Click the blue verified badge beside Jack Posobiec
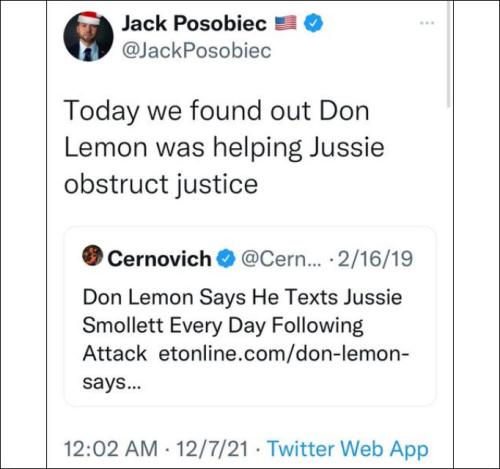The width and height of the screenshot is (500, 469). (314, 23)
